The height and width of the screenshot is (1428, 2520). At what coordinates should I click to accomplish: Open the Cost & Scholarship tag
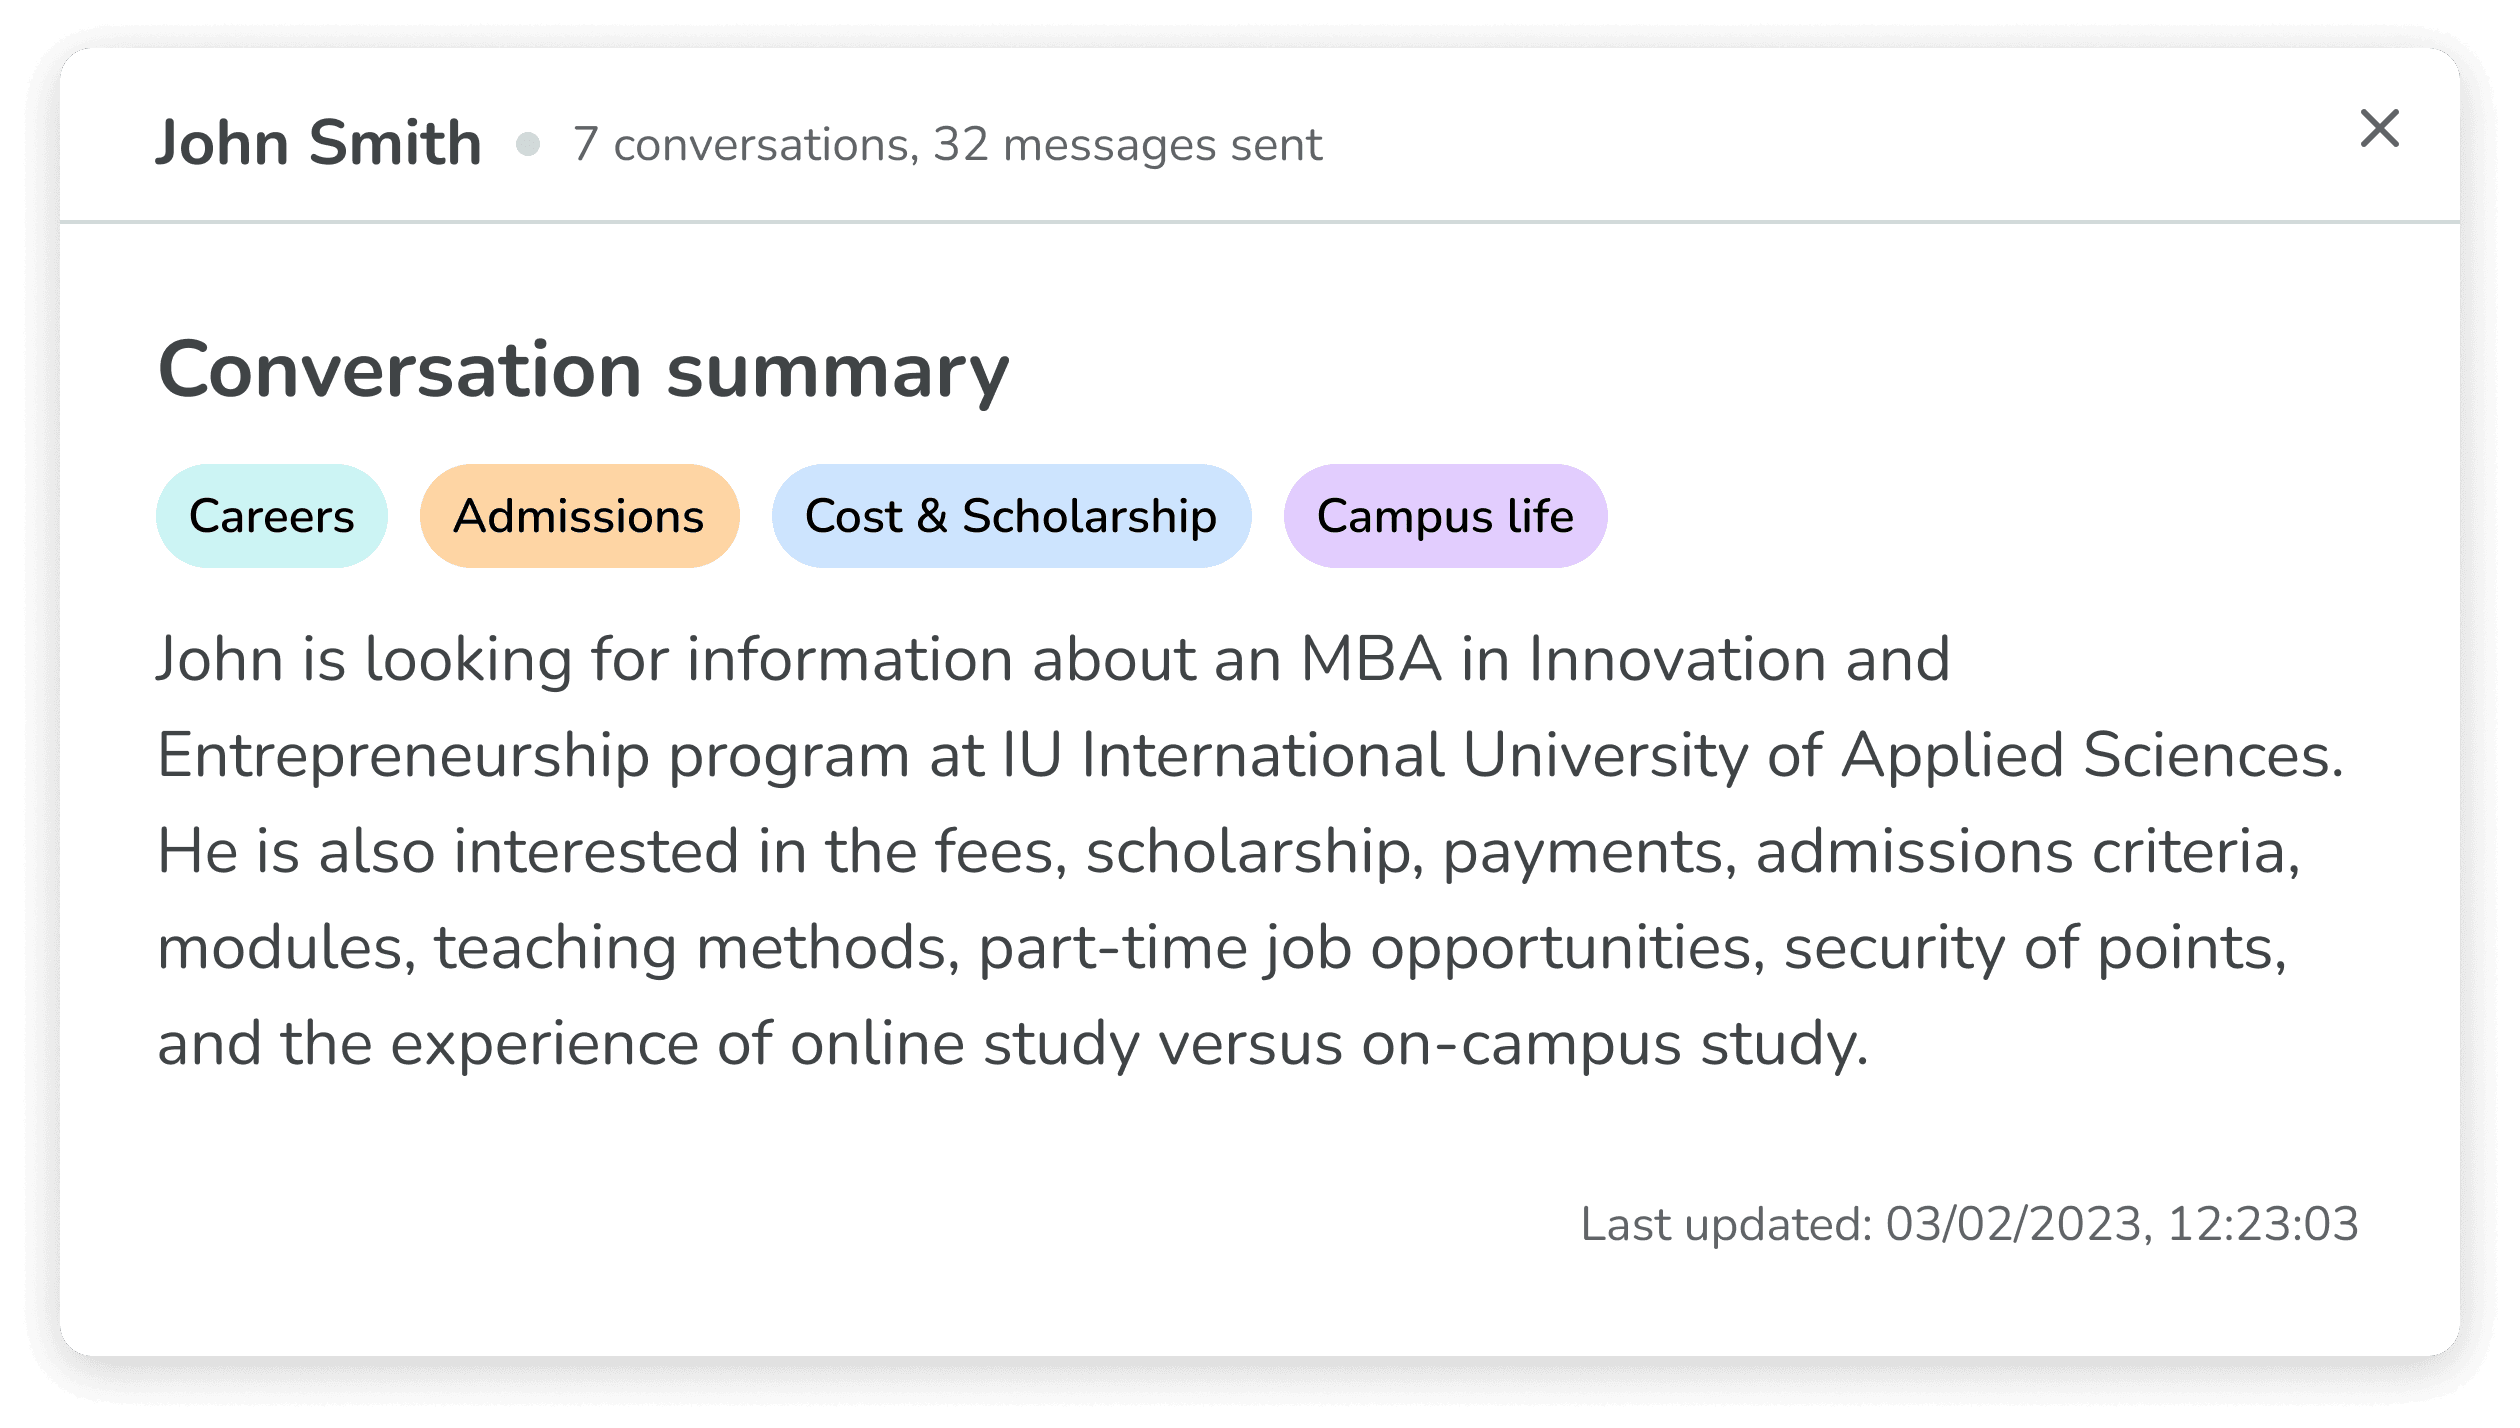point(1011,516)
